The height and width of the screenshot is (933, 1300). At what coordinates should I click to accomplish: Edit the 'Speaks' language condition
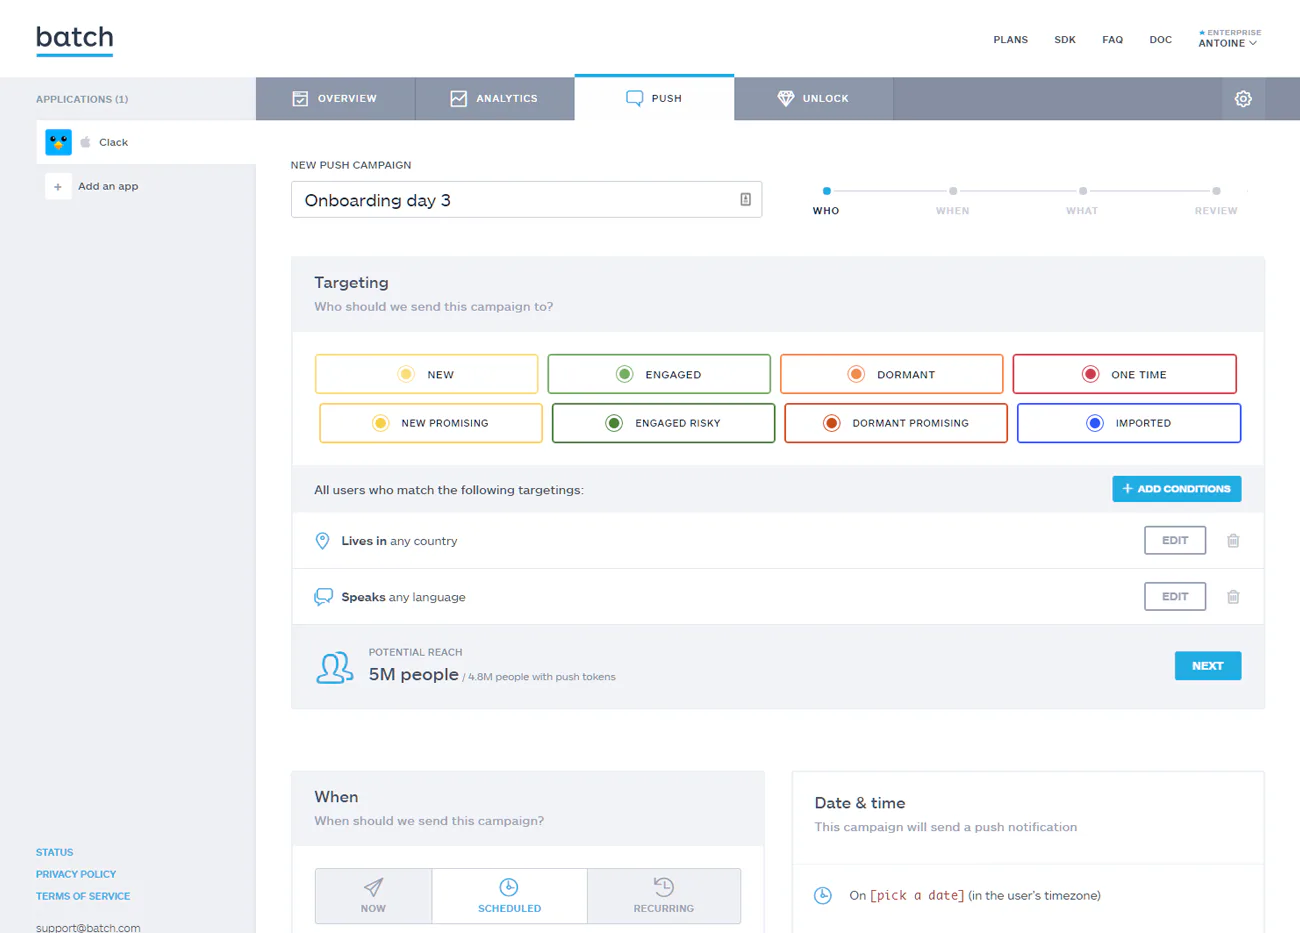(1175, 597)
